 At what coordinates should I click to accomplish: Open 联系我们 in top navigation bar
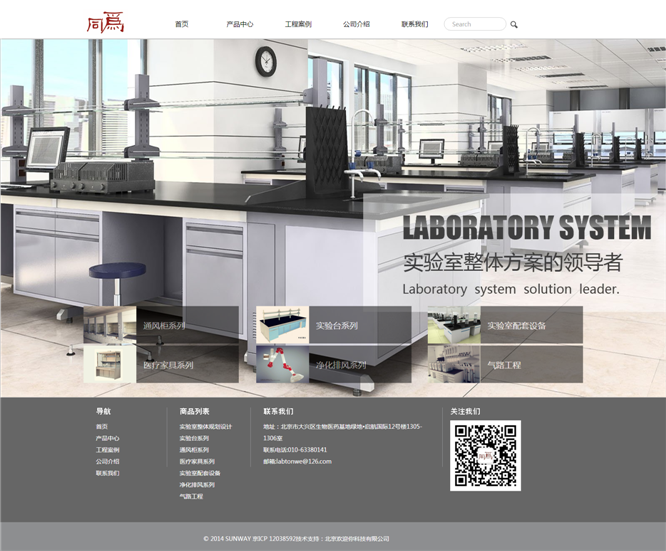(x=415, y=24)
